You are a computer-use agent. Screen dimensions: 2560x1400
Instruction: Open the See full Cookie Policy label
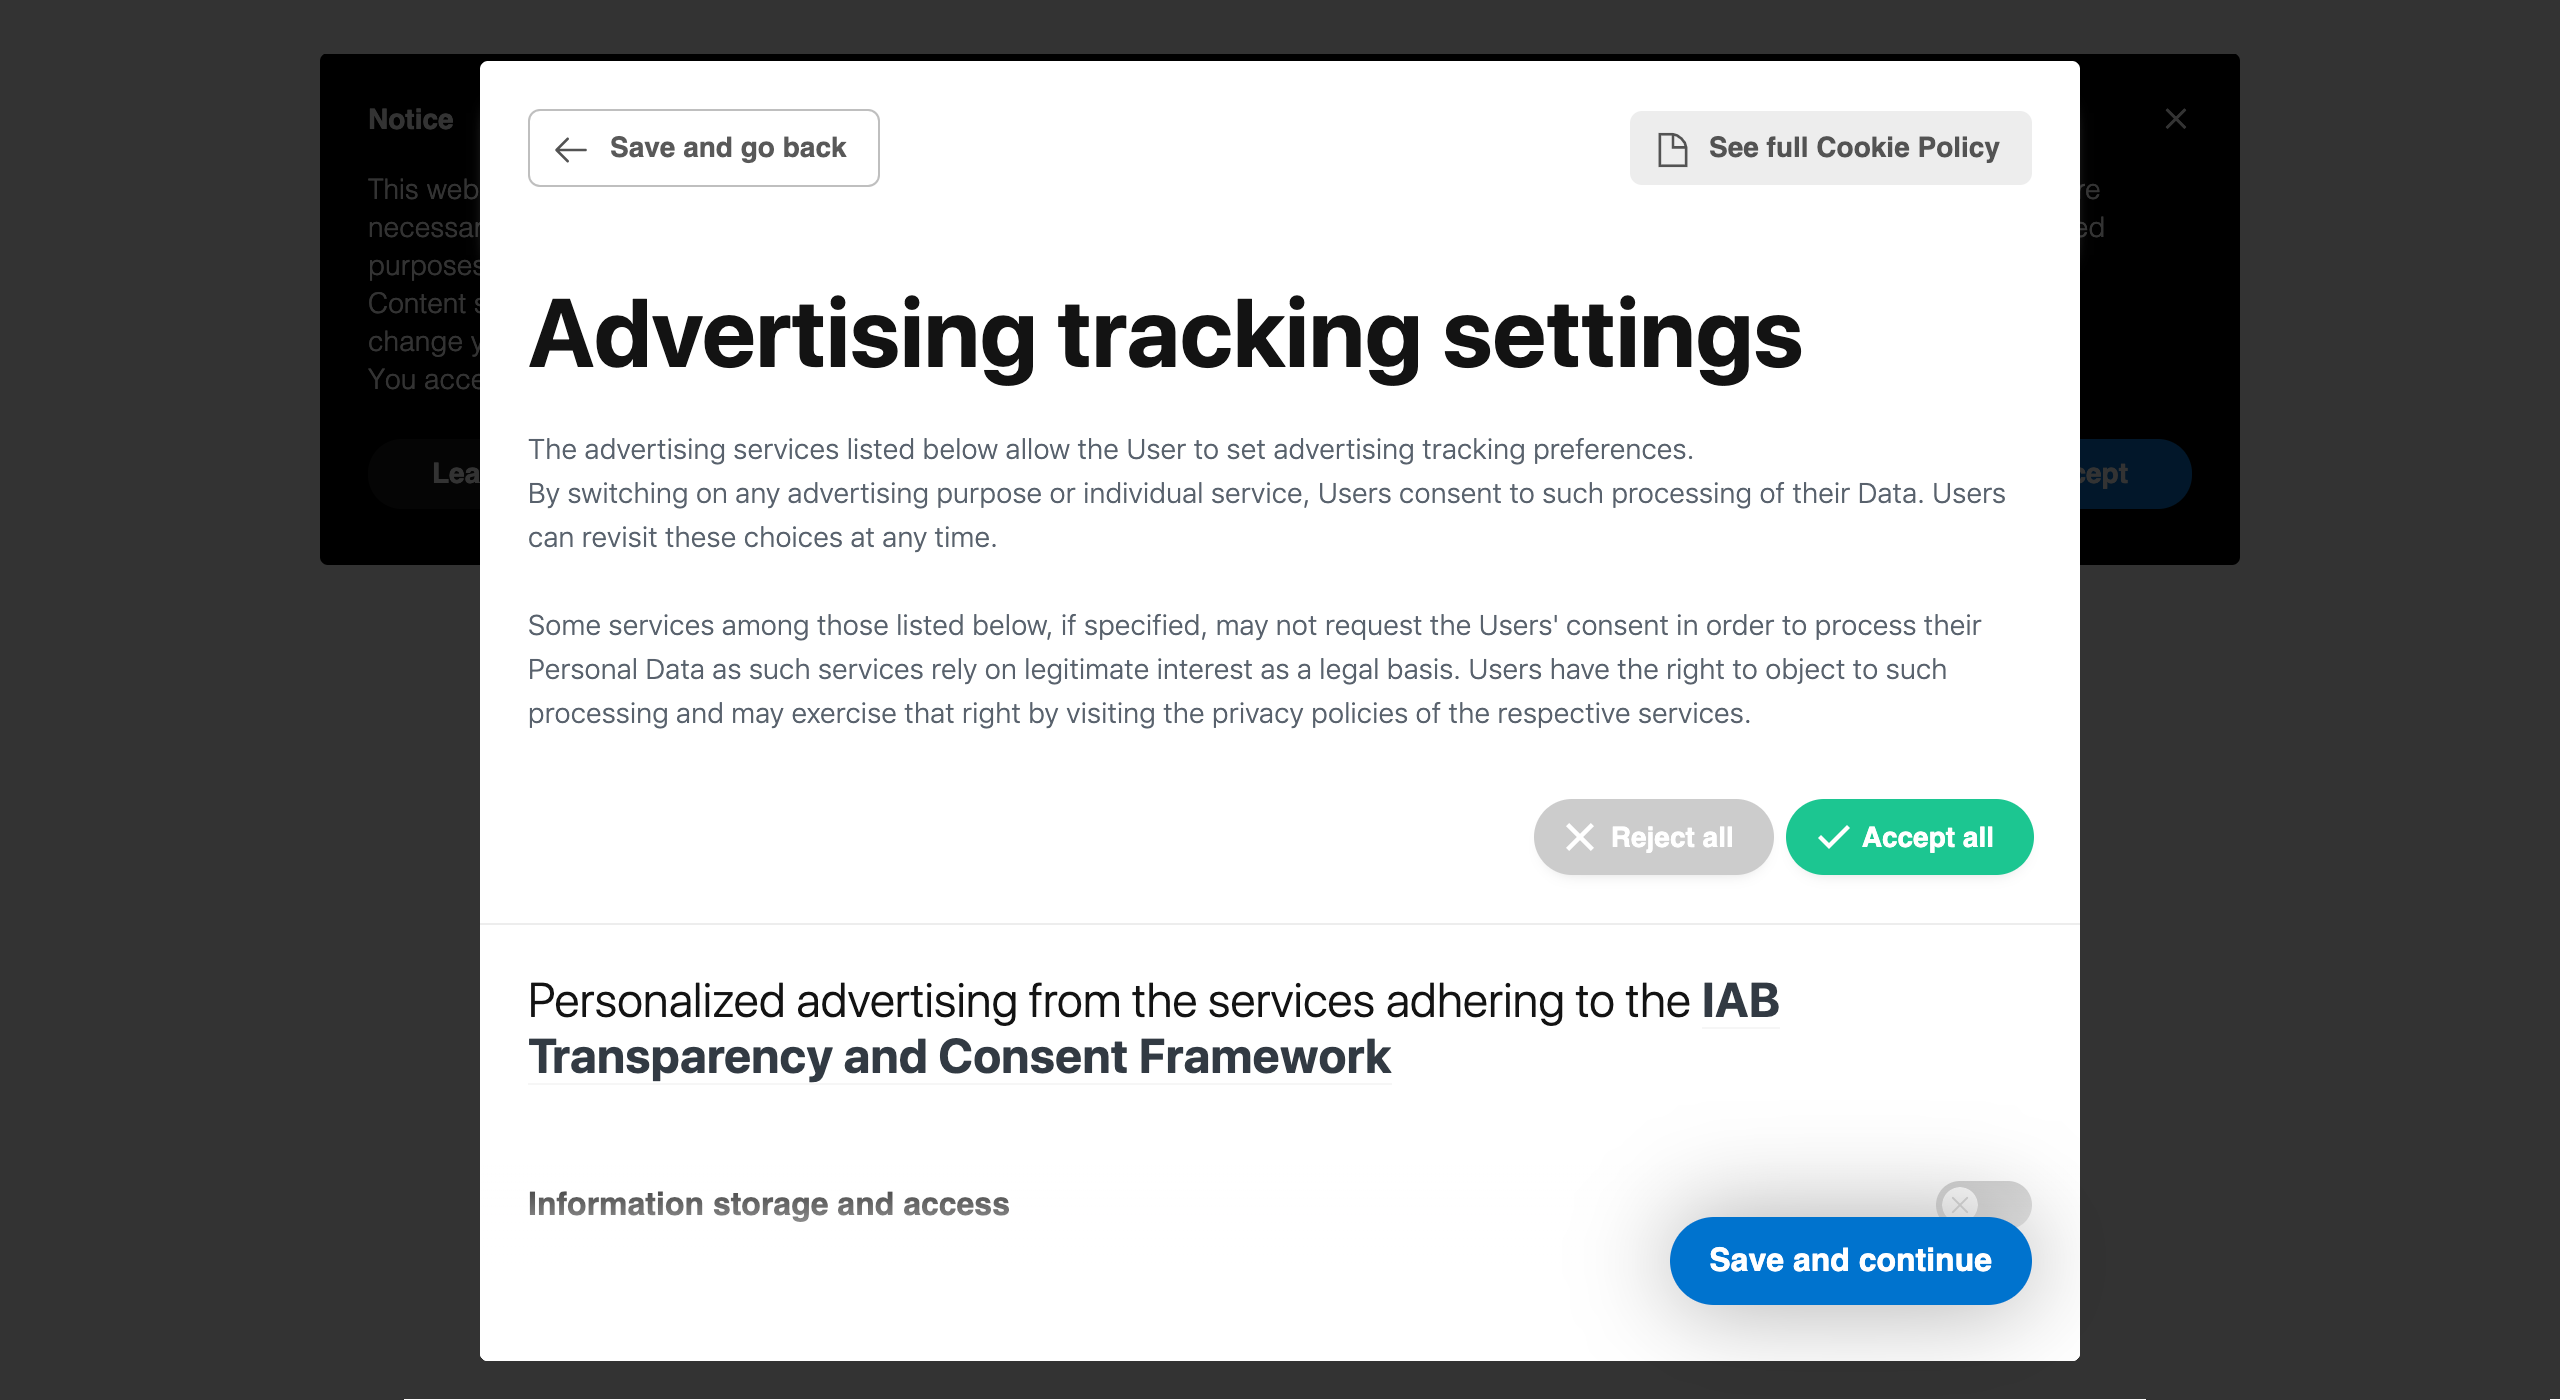1853,148
